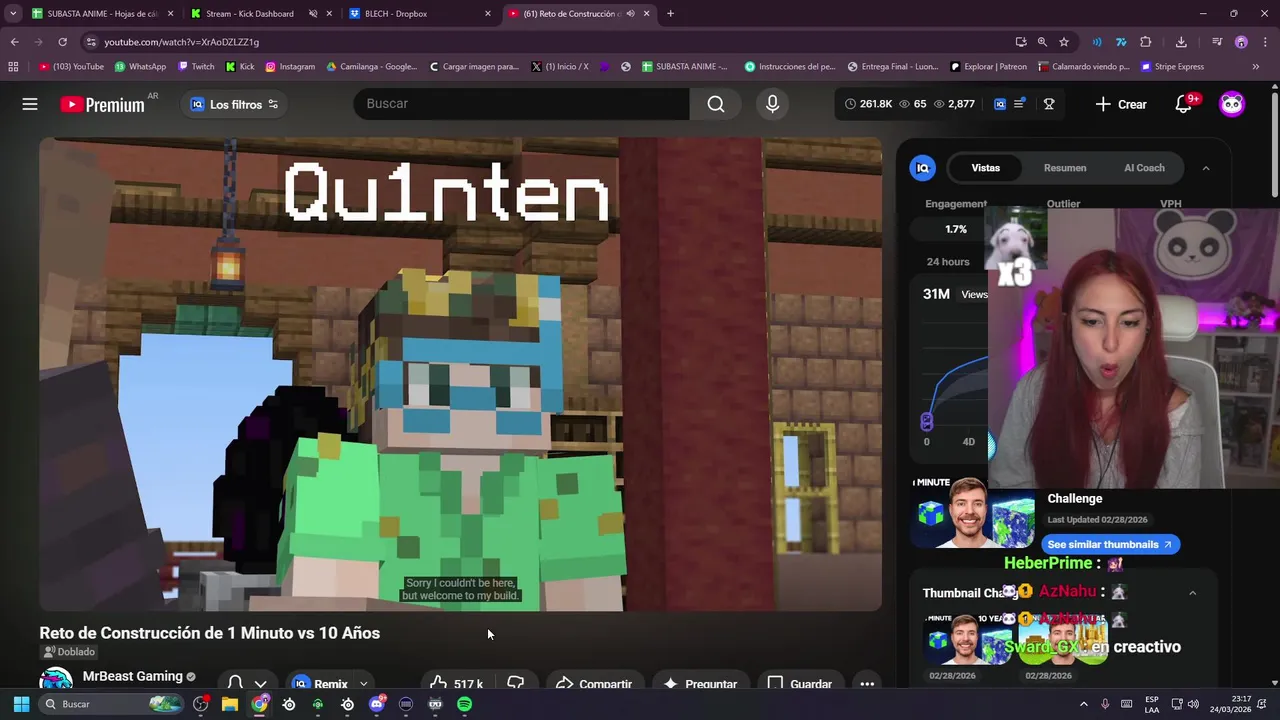
Task: Open the Twitch bookmark
Action: [x=196, y=67]
